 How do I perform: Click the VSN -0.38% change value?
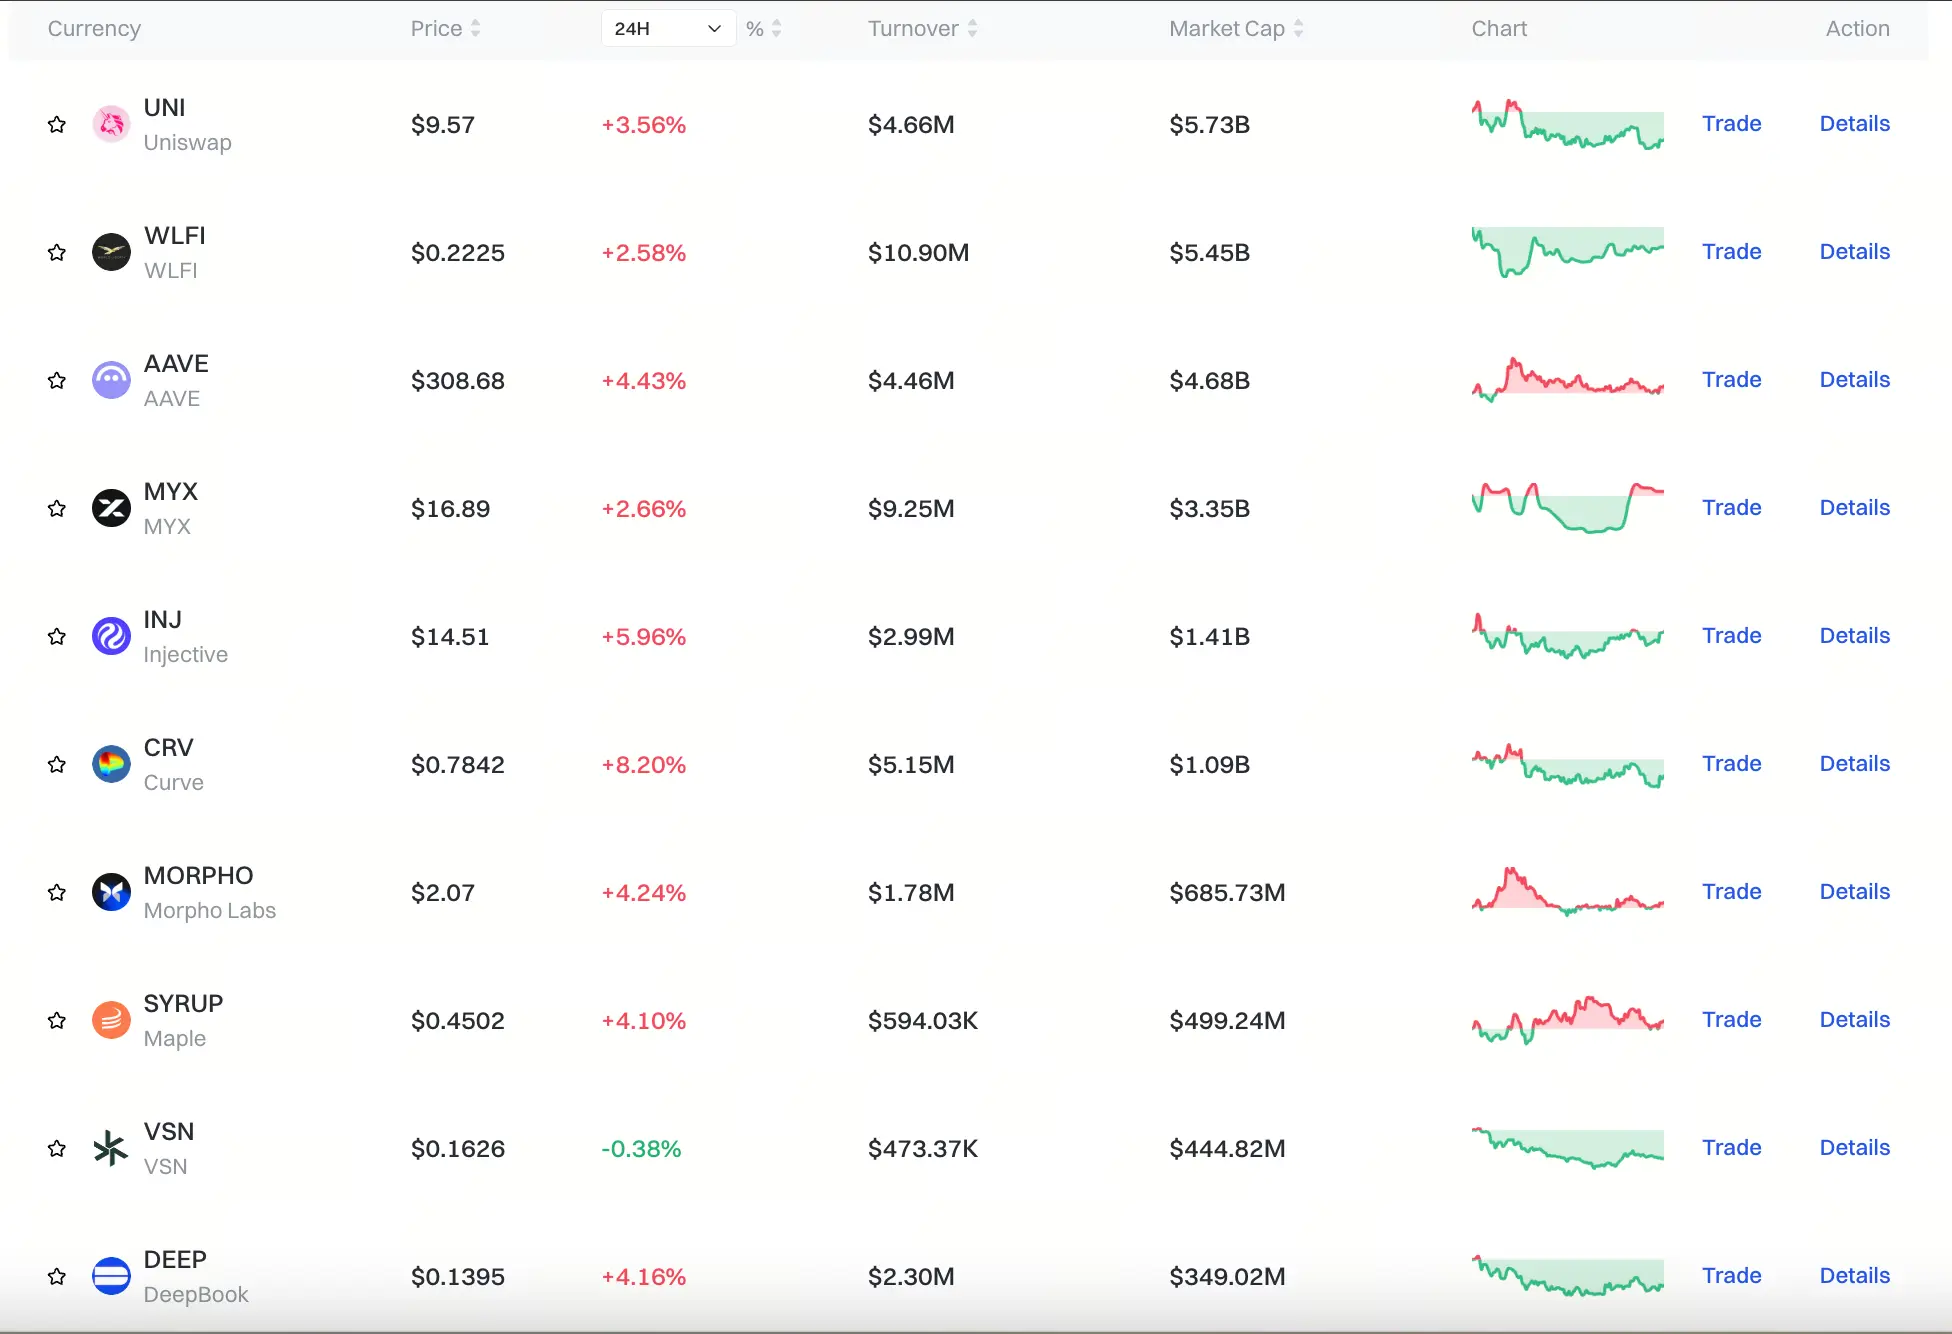641,1149
